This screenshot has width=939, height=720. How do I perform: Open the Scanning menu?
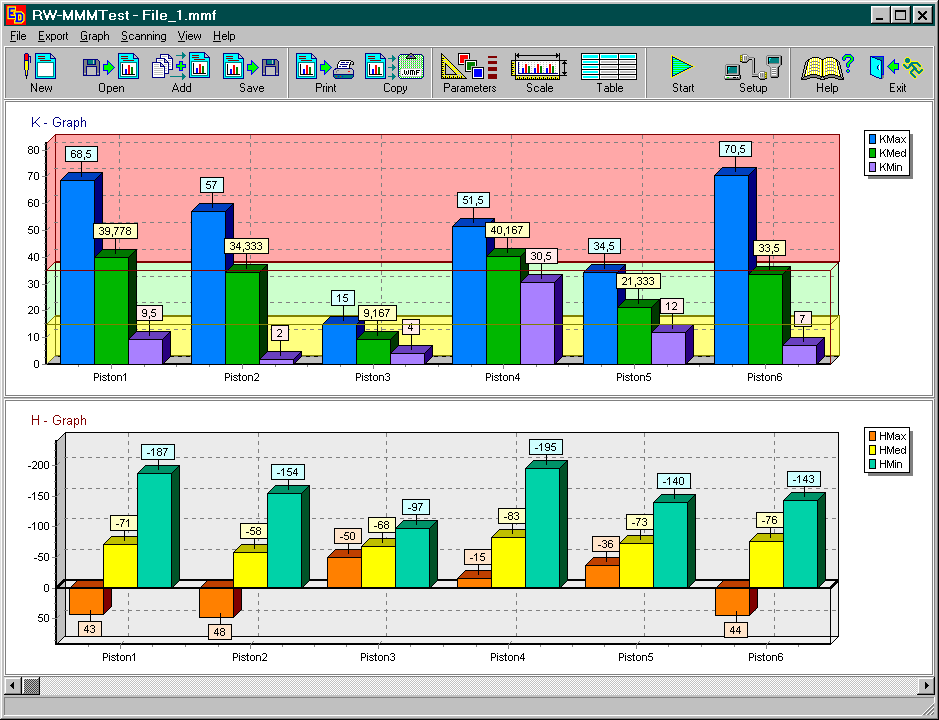pos(144,36)
